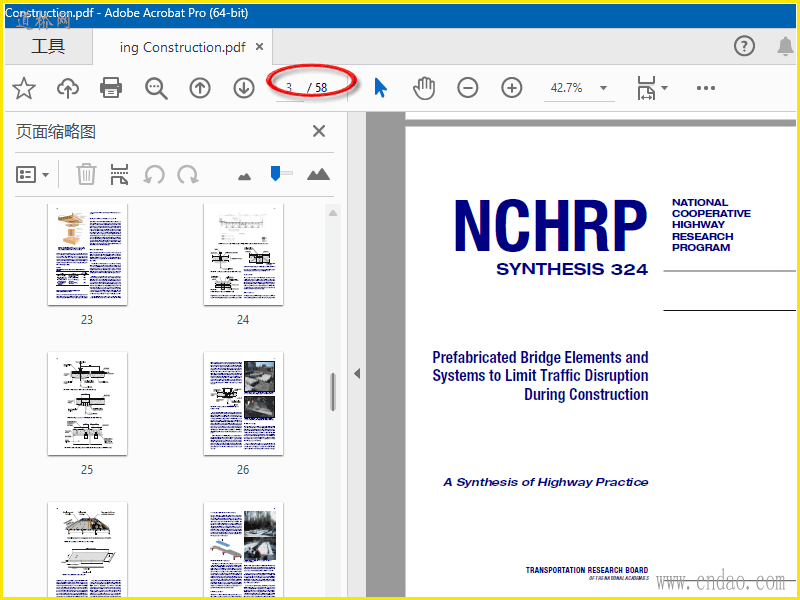This screenshot has height=600, width=800.
Task: Collapse the left navigation pane arrow
Action: (x=357, y=373)
